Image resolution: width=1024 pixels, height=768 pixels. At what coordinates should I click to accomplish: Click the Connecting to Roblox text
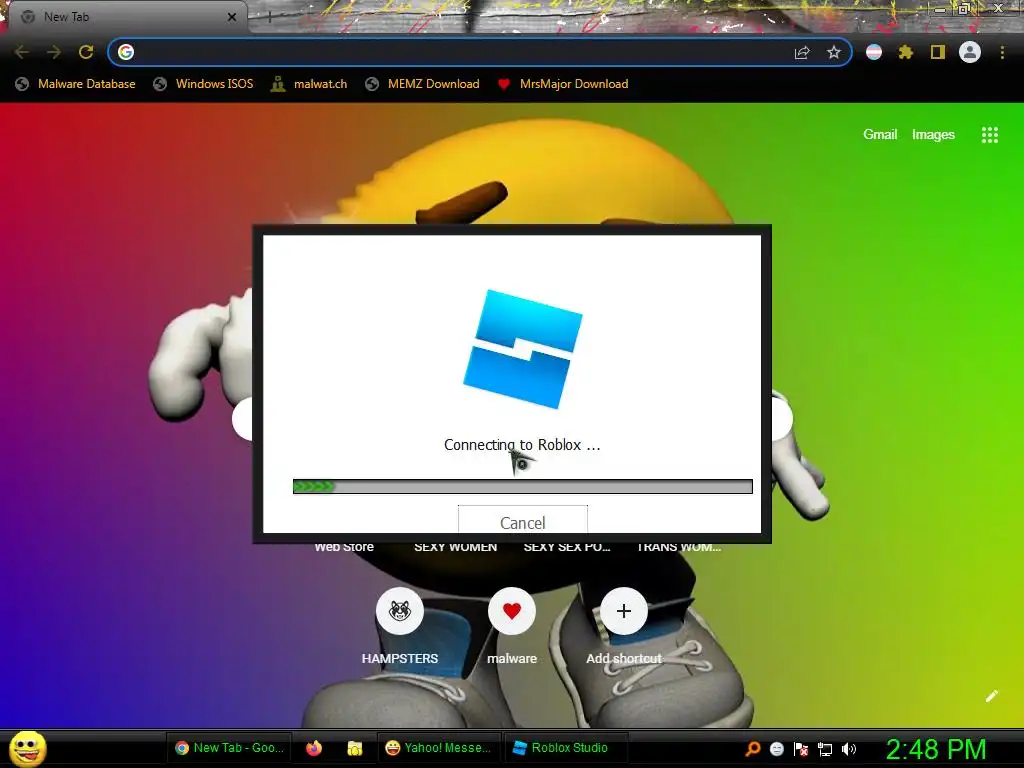(x=522, y=445)
